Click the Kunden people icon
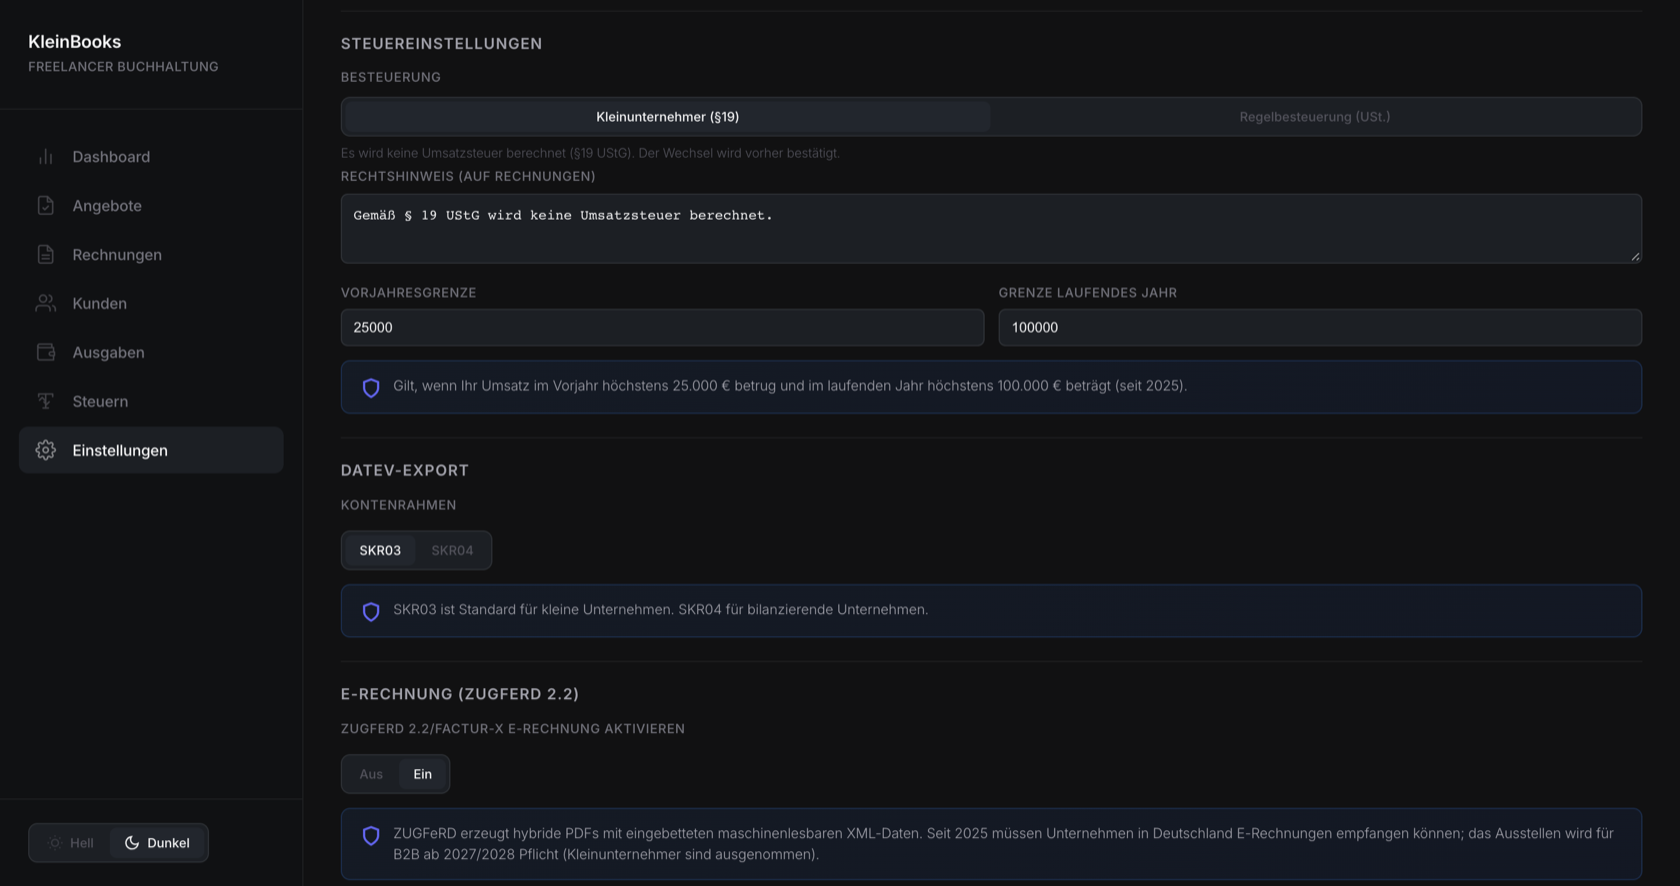The height and width of the screenshot is (886, 1680). (x=46, y=304)
